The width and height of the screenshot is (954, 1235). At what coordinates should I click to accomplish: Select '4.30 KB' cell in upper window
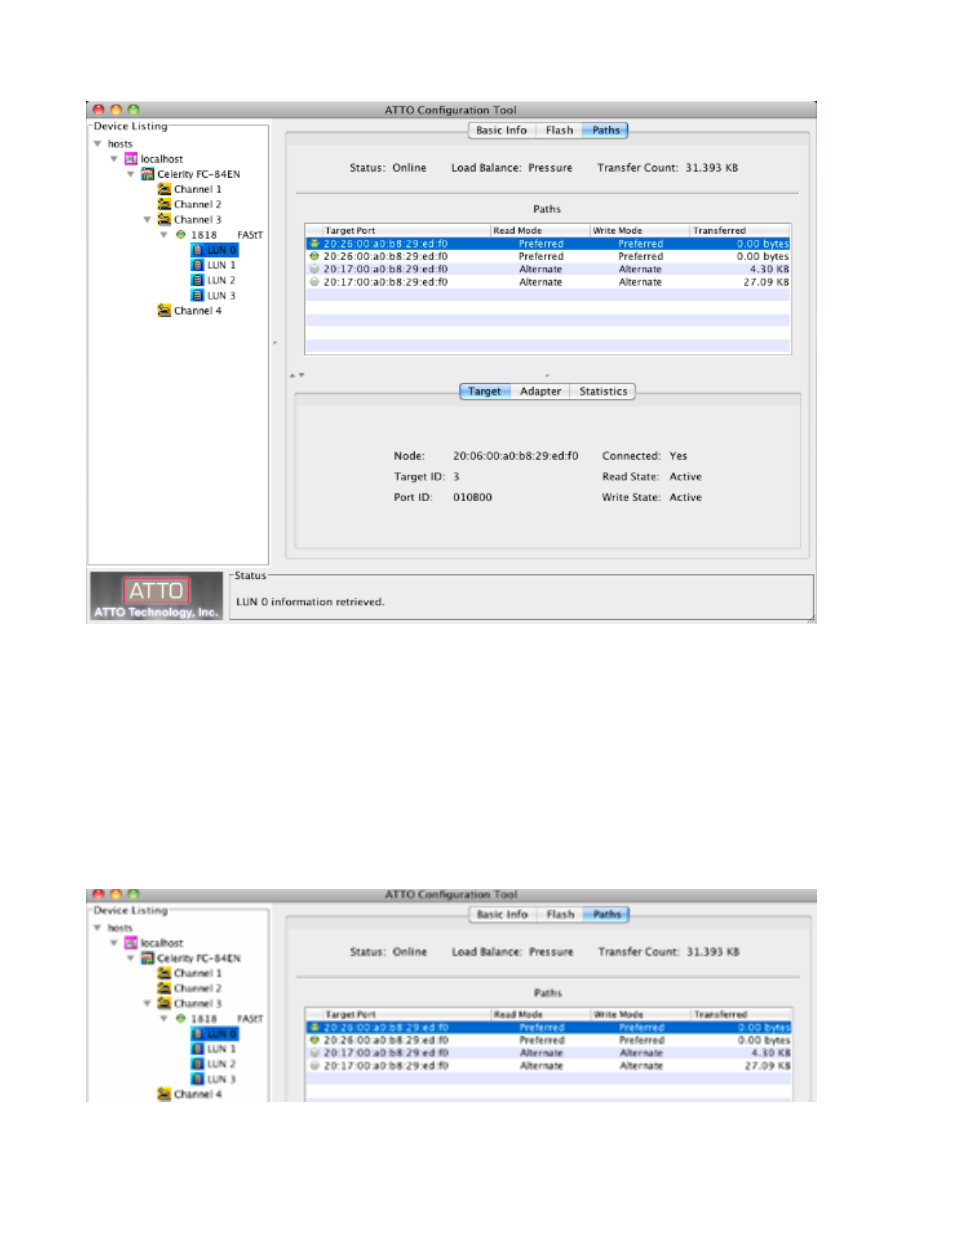click(x=769, y=269)
